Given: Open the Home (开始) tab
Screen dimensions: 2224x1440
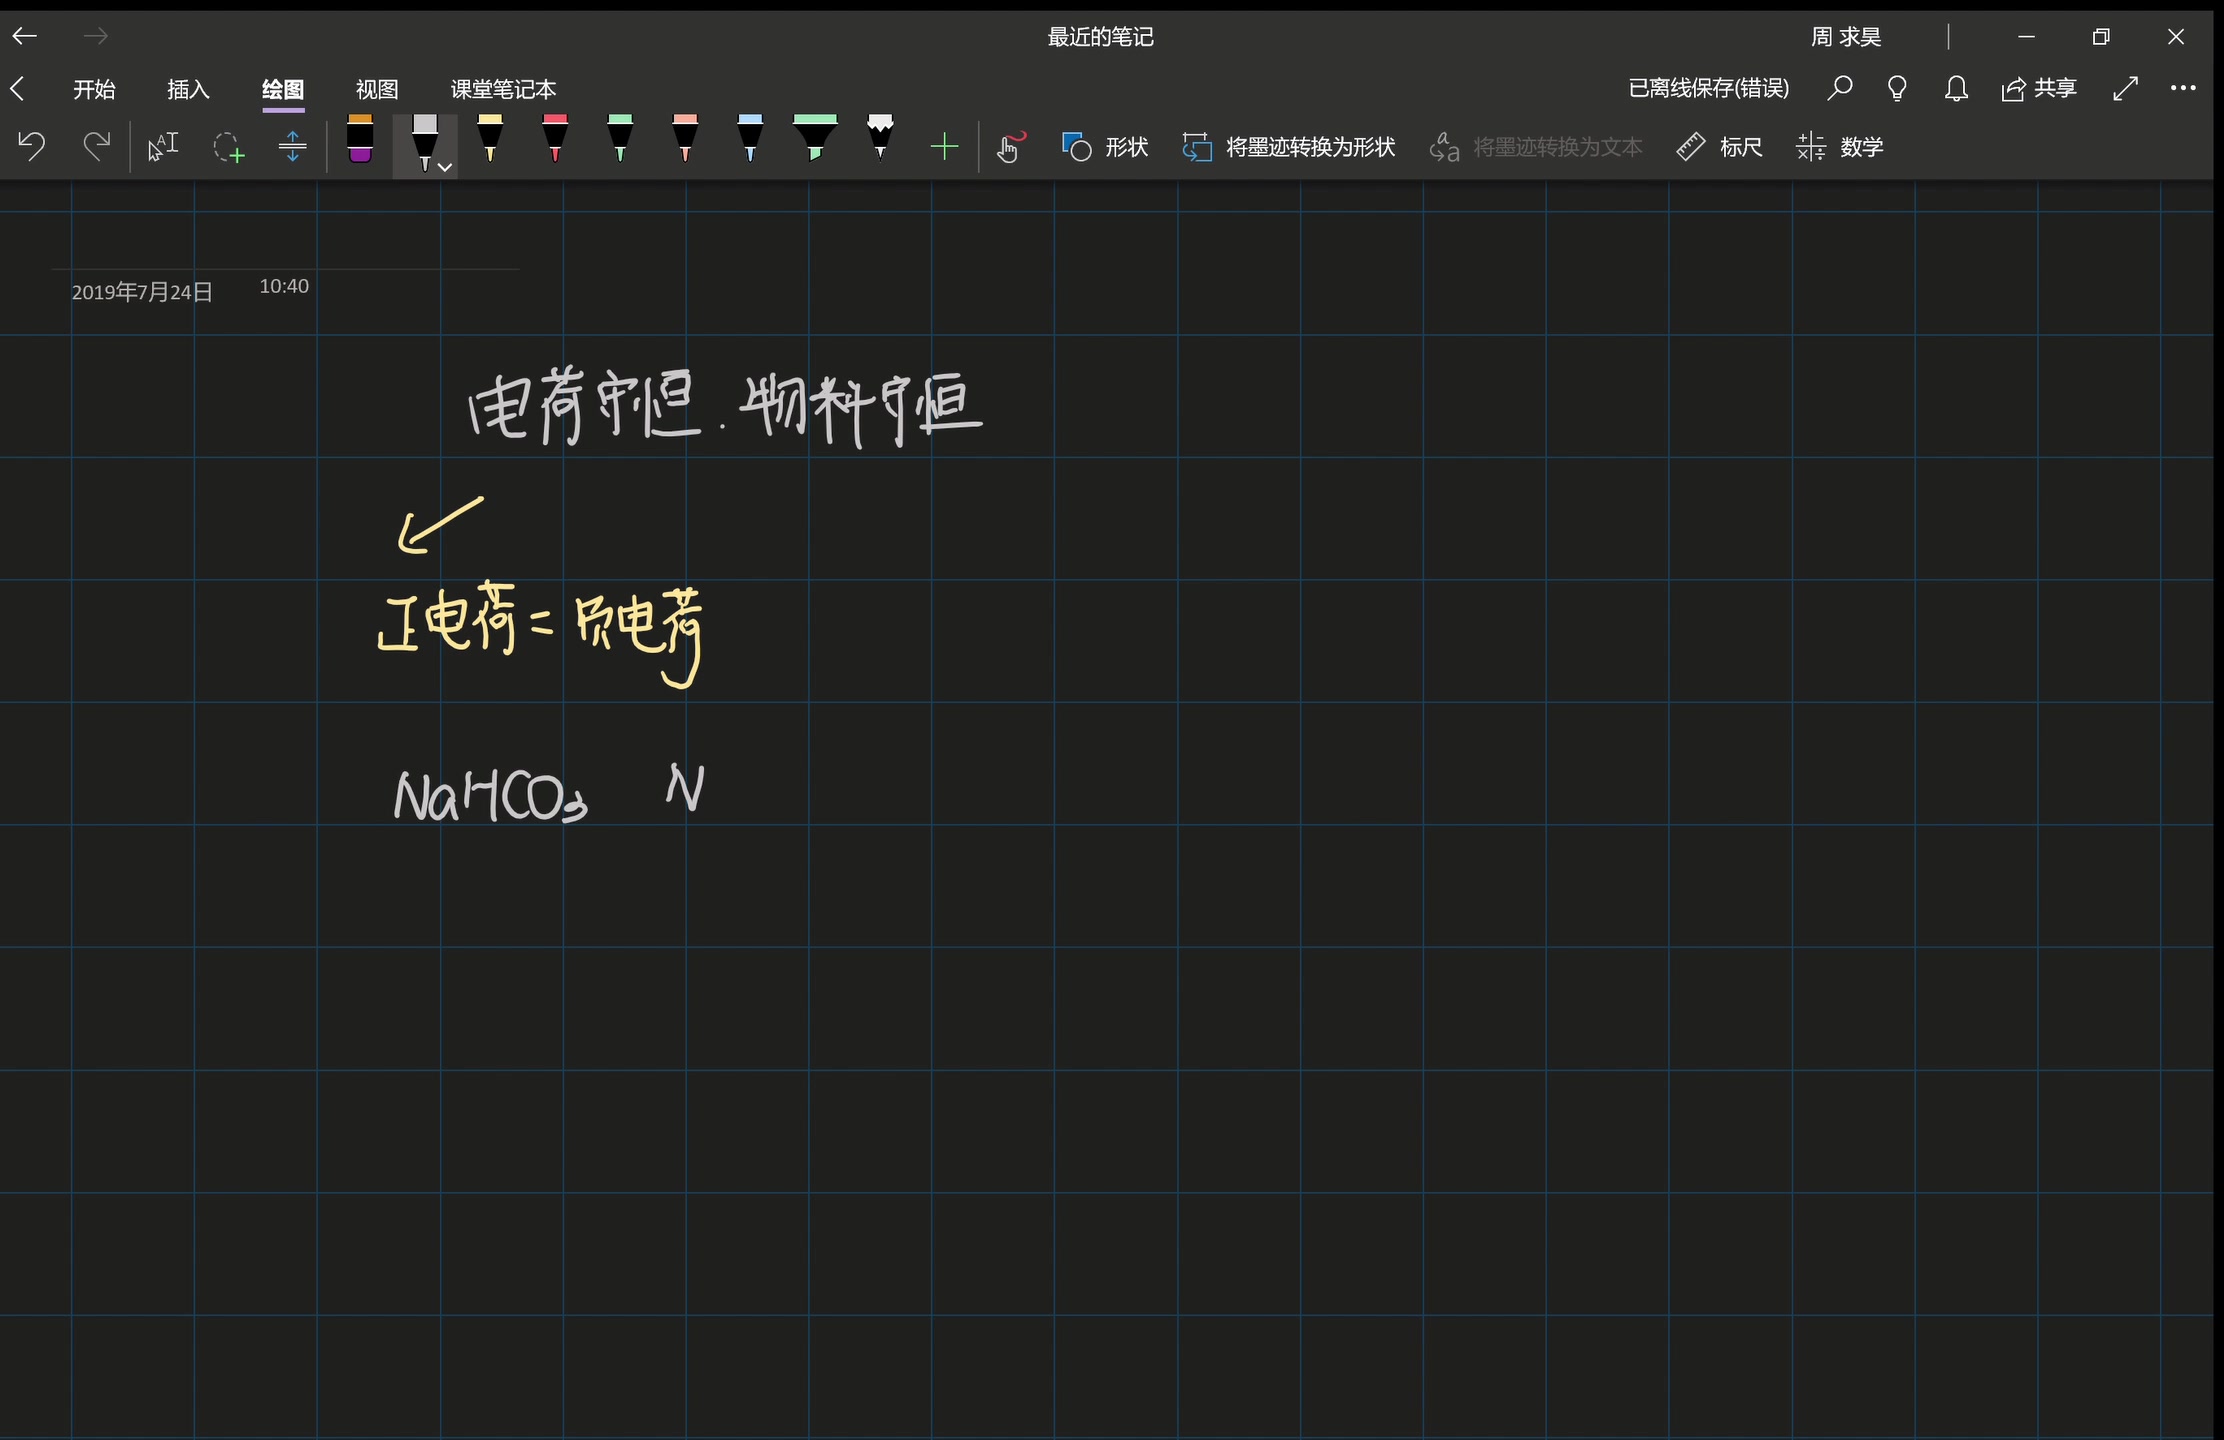Looking at the screenshot, I should [x=94, y=89].
